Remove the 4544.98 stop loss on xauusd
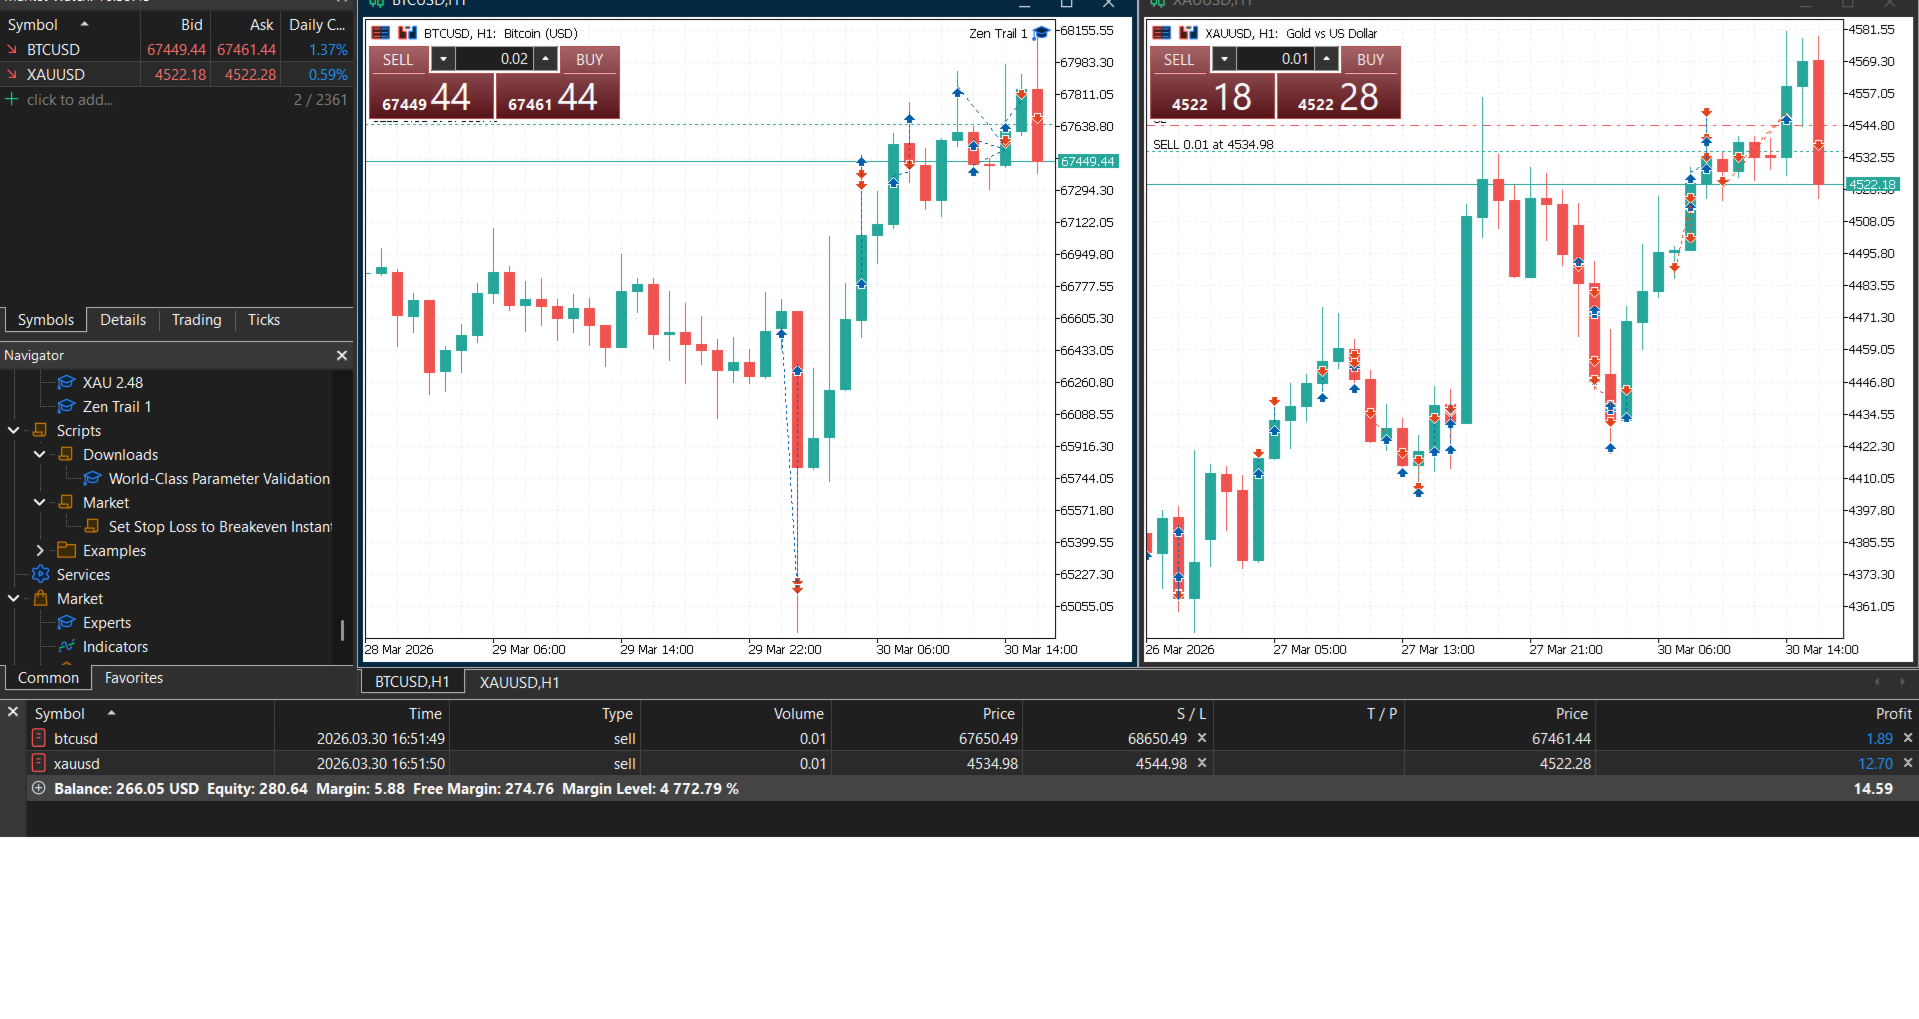 click(x=1202, y=763)
